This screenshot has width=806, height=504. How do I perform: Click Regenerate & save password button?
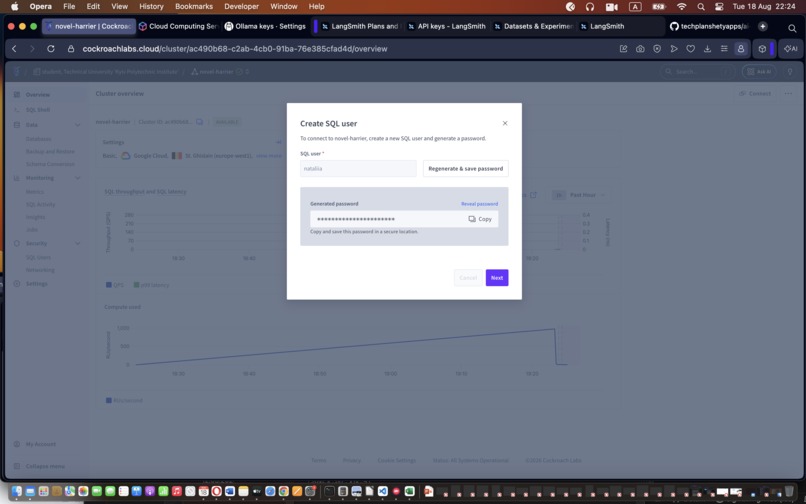pos(465,169)
